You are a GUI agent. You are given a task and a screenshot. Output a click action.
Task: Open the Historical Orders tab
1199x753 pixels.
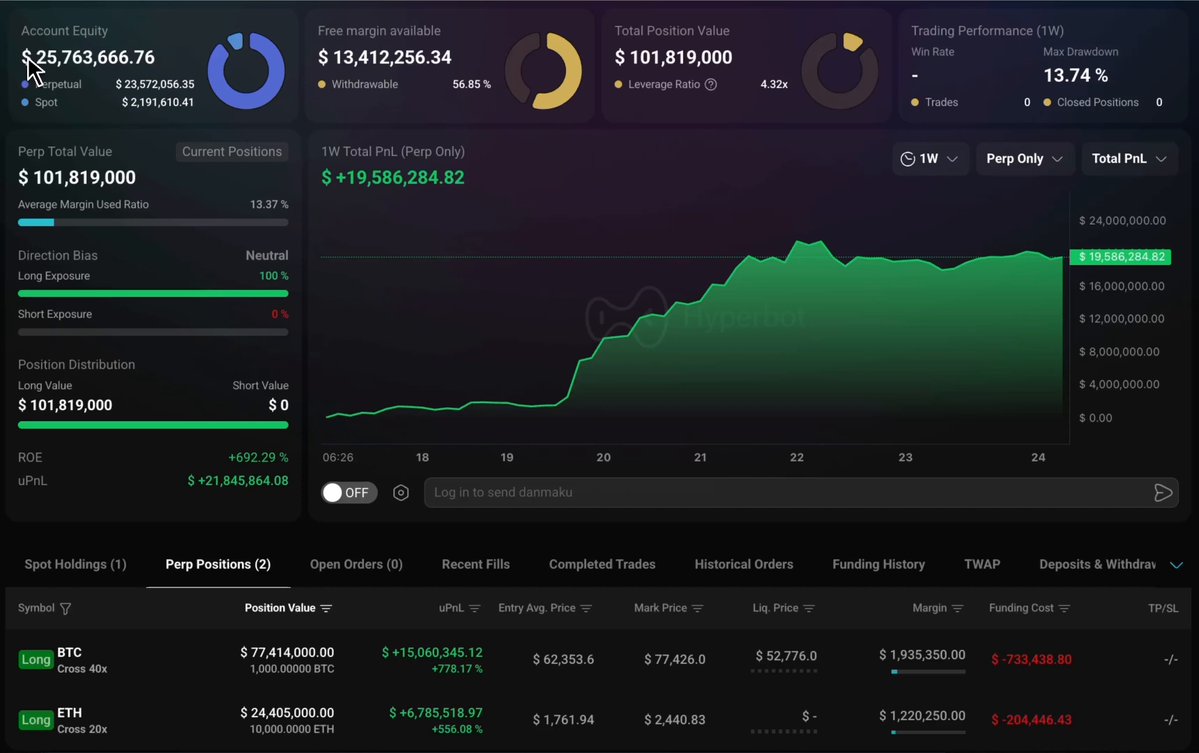(x=743, y=564)
